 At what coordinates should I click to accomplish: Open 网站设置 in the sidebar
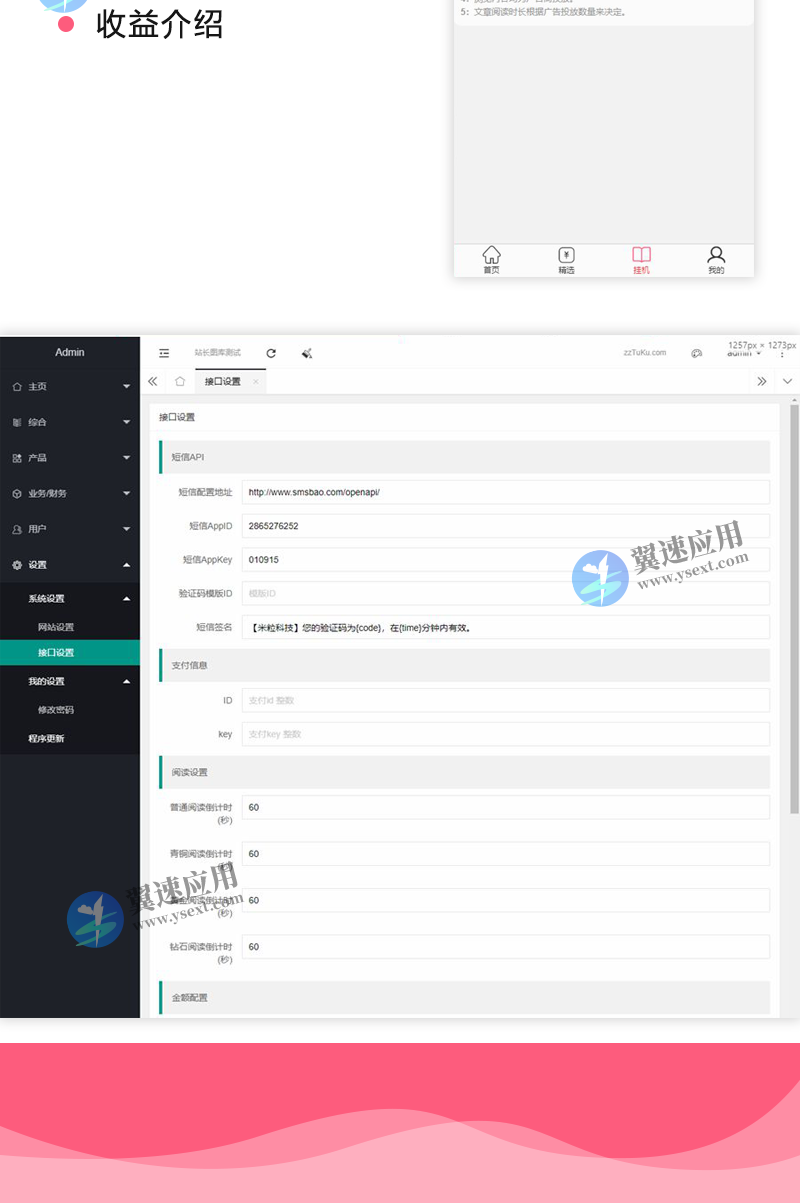[56, 627]
